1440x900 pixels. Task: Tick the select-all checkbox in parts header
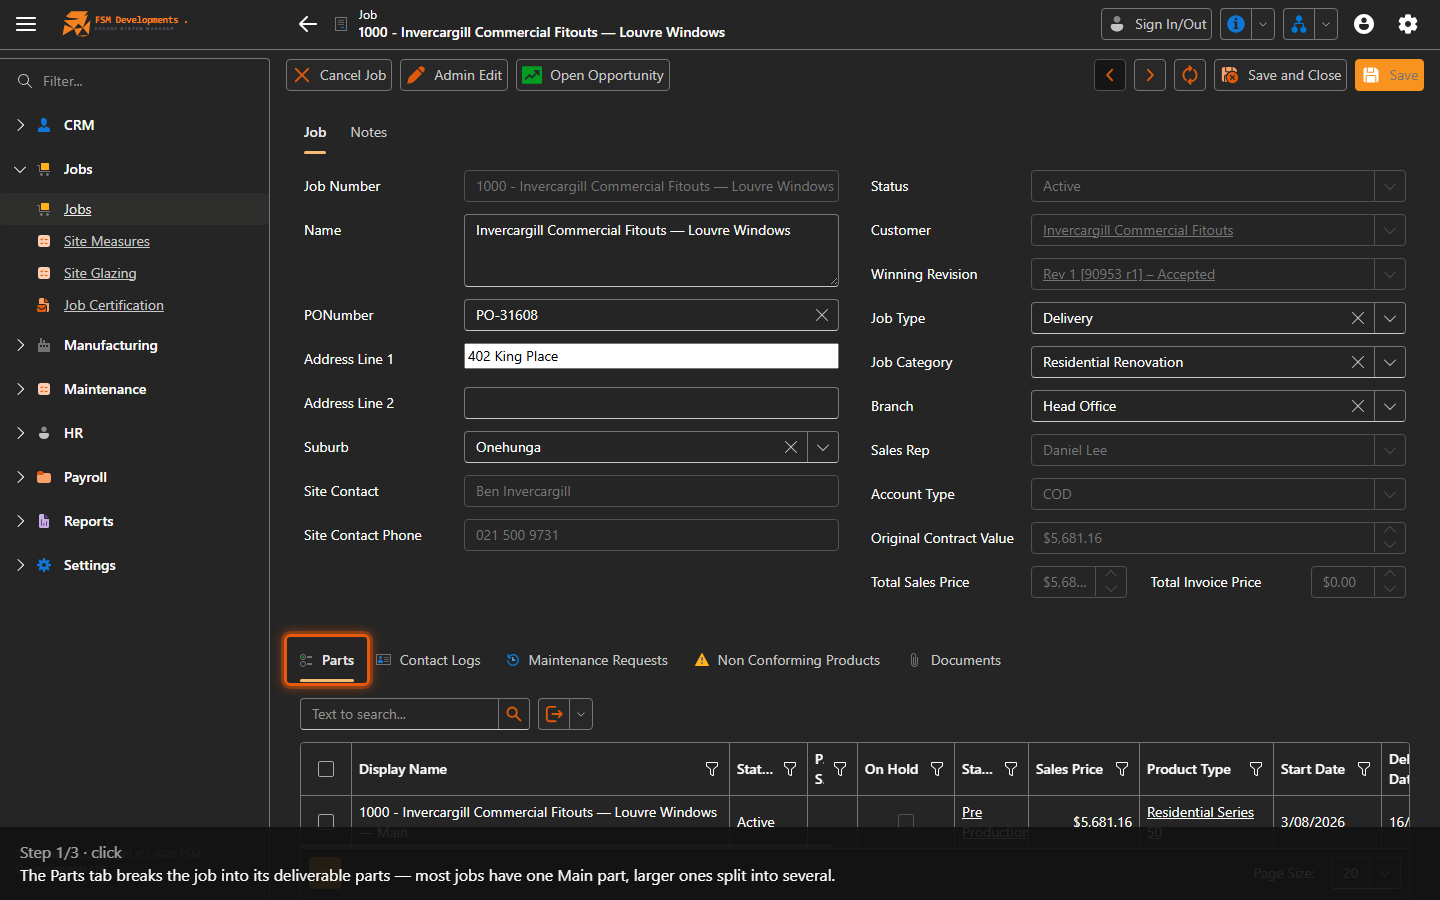click(326, 769)
